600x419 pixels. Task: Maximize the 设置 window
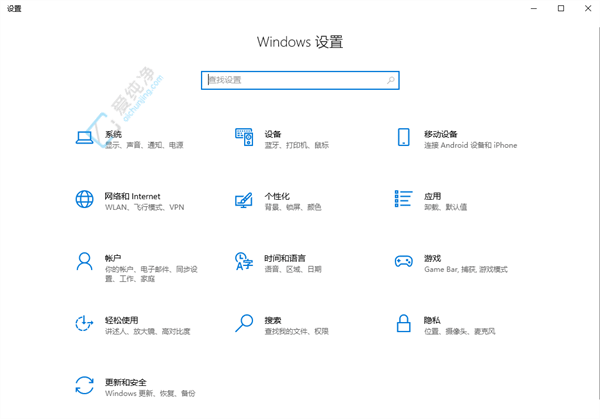tap(561, 8)
